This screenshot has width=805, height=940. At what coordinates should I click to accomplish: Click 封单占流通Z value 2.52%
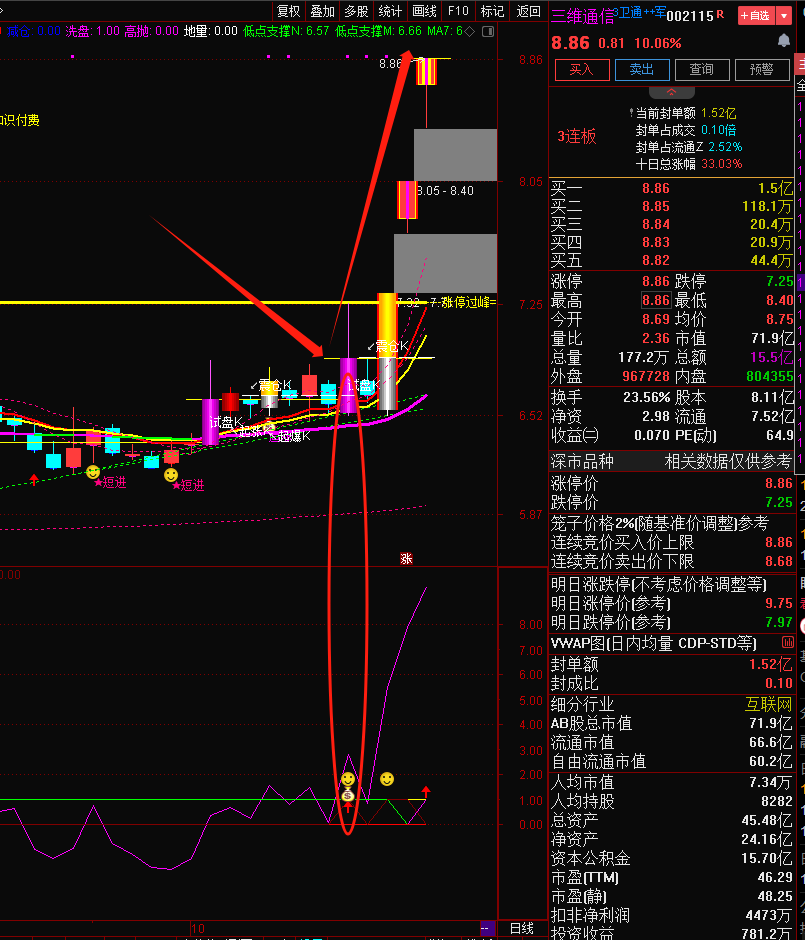pyautogui.click(x=725, y=147)
